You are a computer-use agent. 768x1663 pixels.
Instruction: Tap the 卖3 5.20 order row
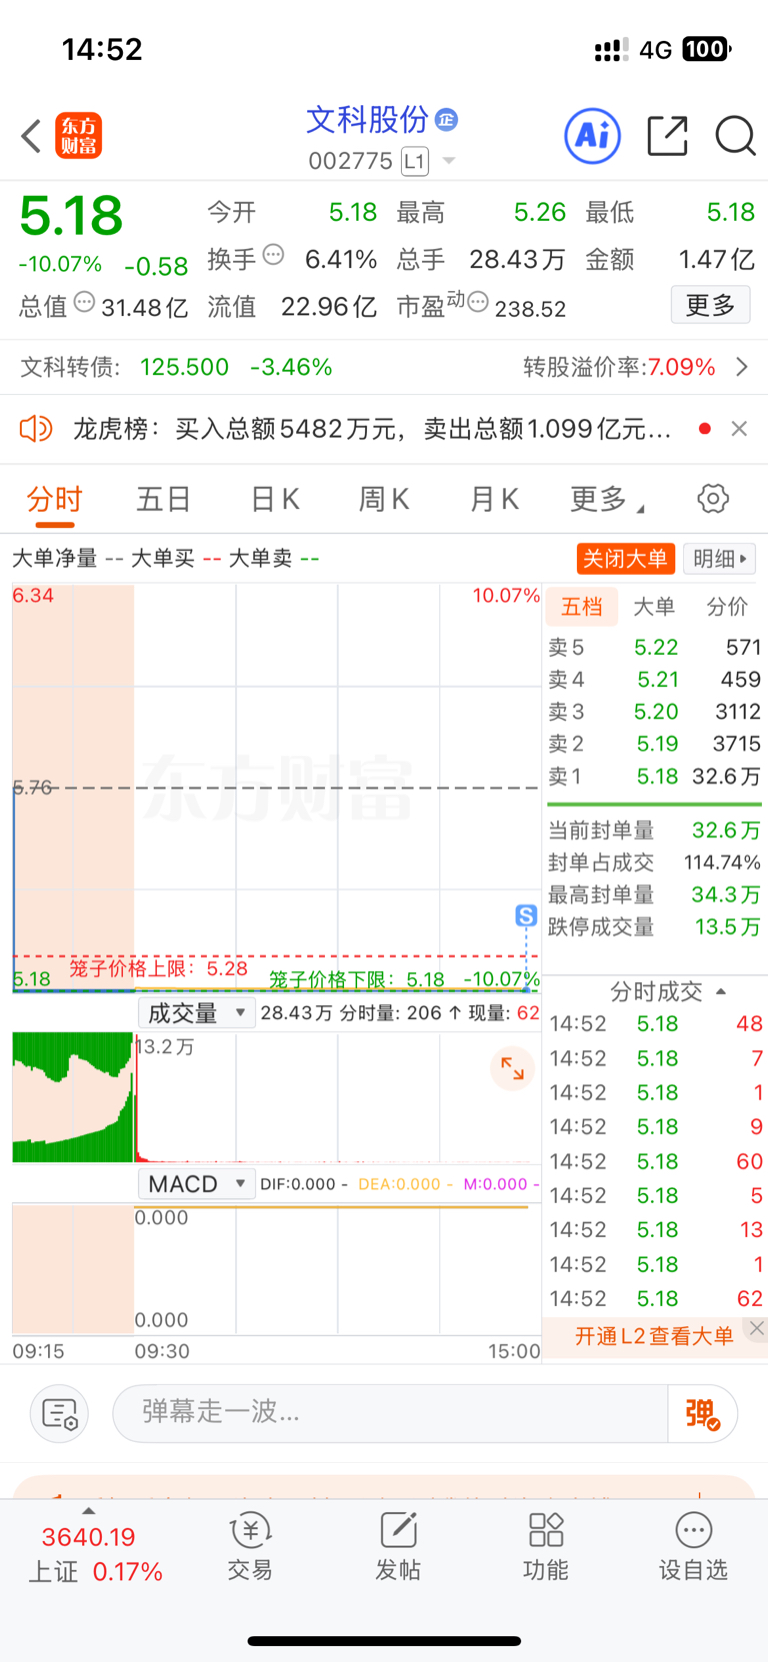[x=654, y=711]
